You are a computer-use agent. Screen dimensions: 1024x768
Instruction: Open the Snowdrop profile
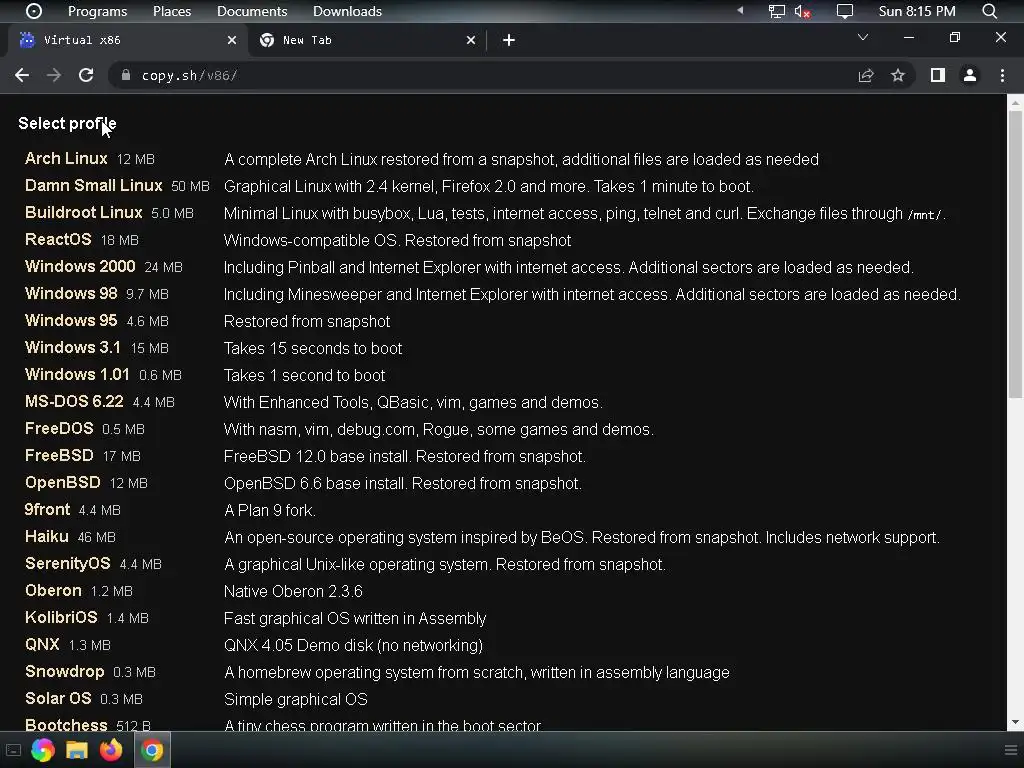click(64, 671)
